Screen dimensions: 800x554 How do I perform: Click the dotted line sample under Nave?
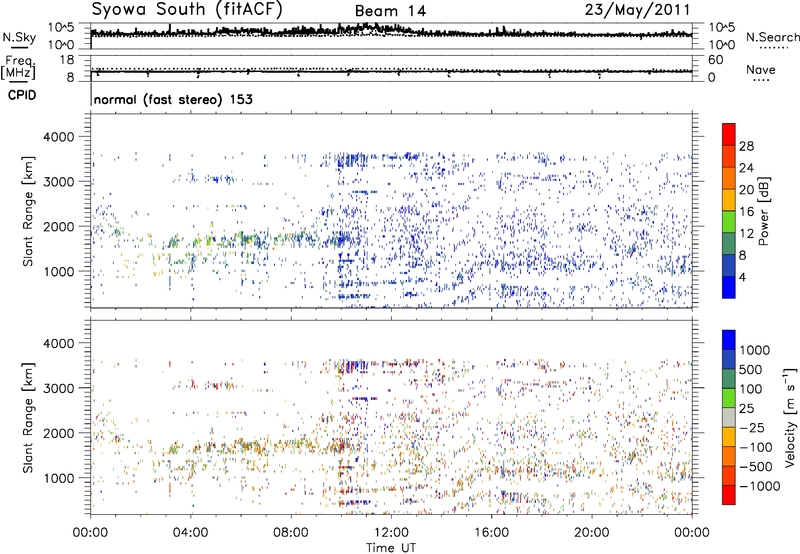pyautogui.click(x=761, y=80)
